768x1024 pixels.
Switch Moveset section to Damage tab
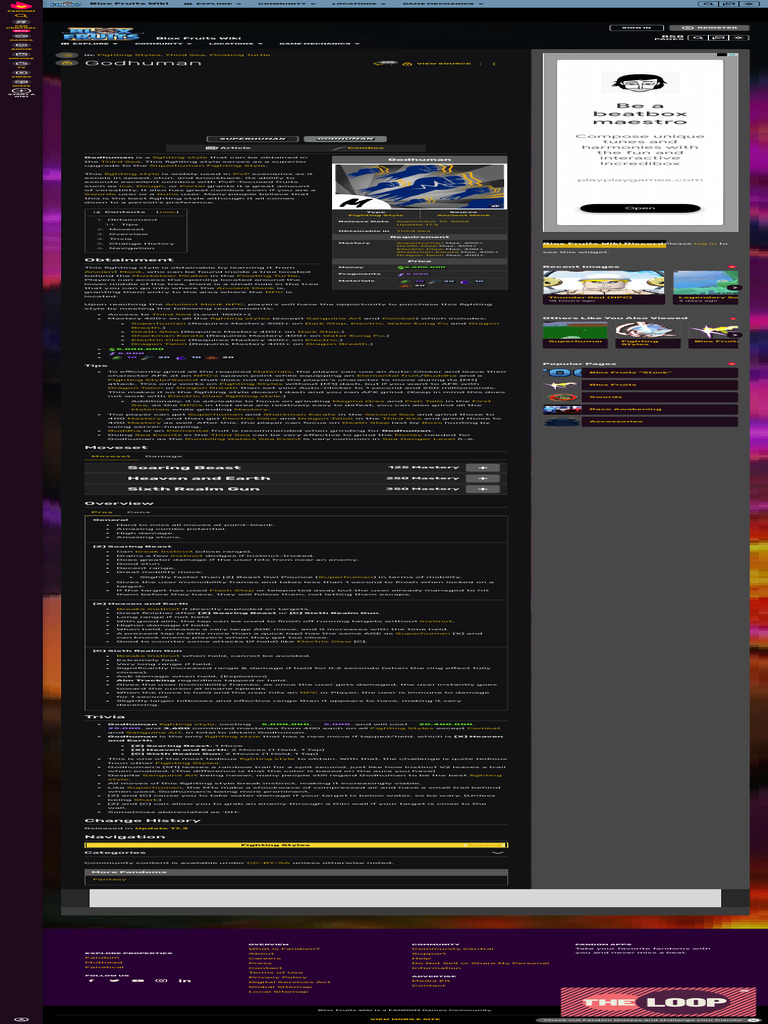coord(163,456)
